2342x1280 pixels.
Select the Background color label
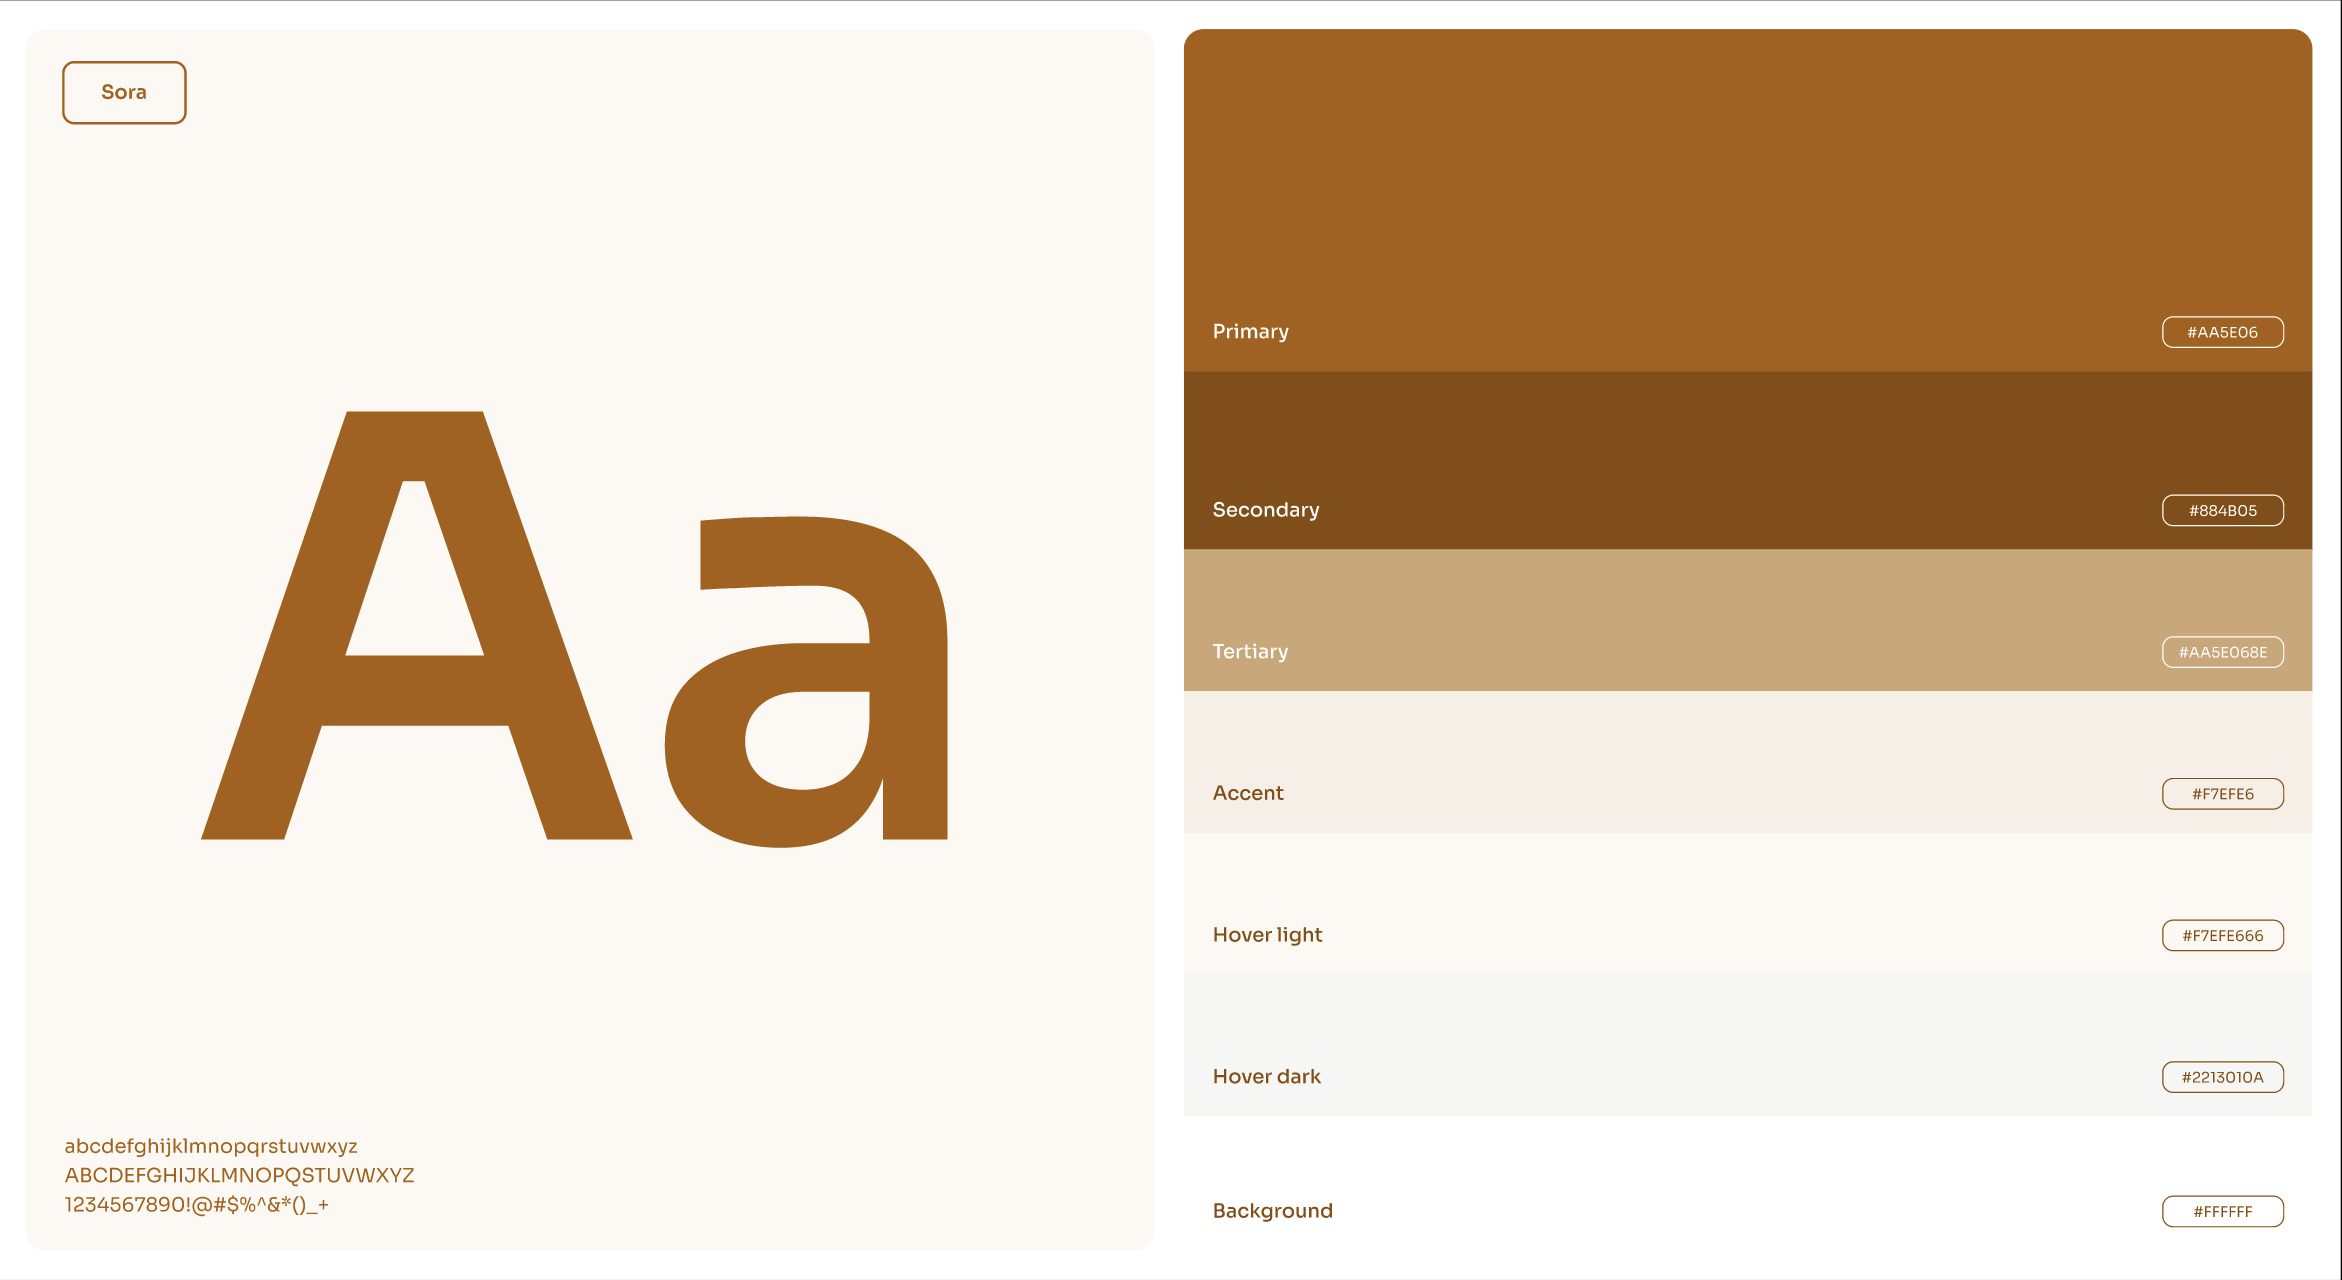click(1272, 1211)
